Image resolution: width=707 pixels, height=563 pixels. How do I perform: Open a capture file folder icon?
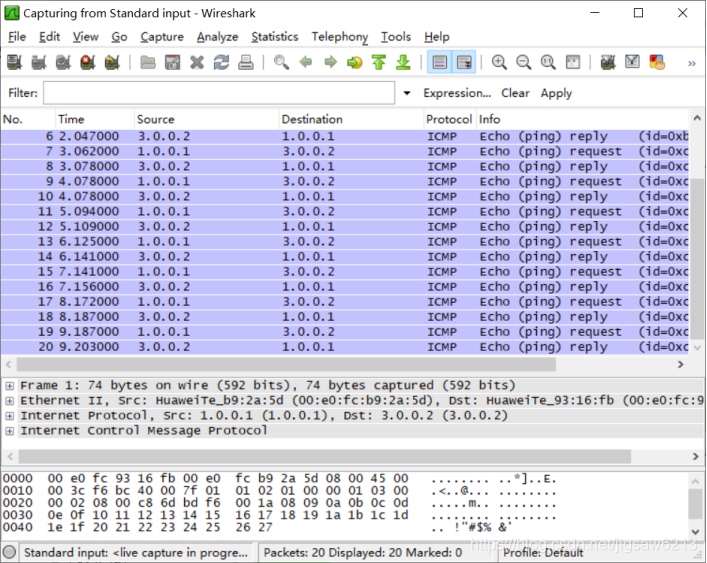[148, 62]
